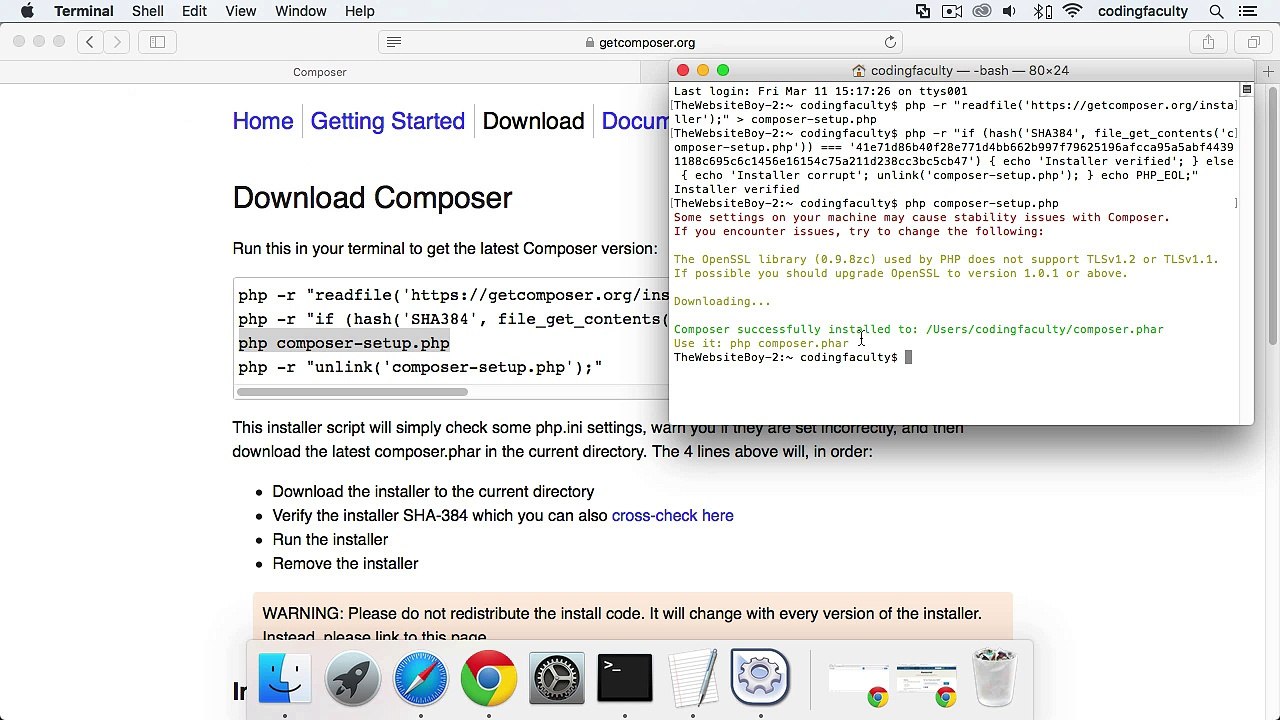
Task: Open Terminal from the Dock
Action: coord(625,679)
